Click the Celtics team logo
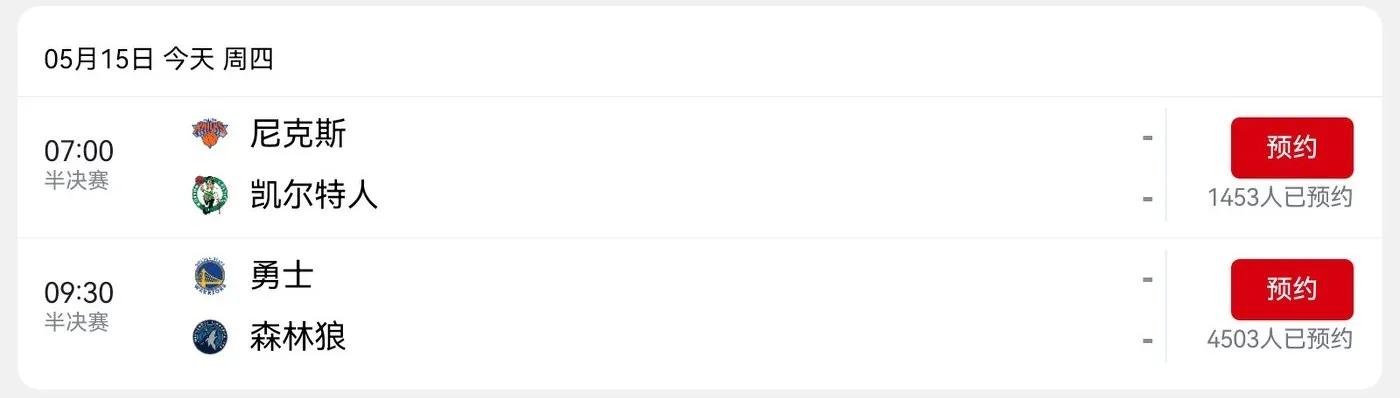The image size is (1400, 398). [x=210, y=195]
